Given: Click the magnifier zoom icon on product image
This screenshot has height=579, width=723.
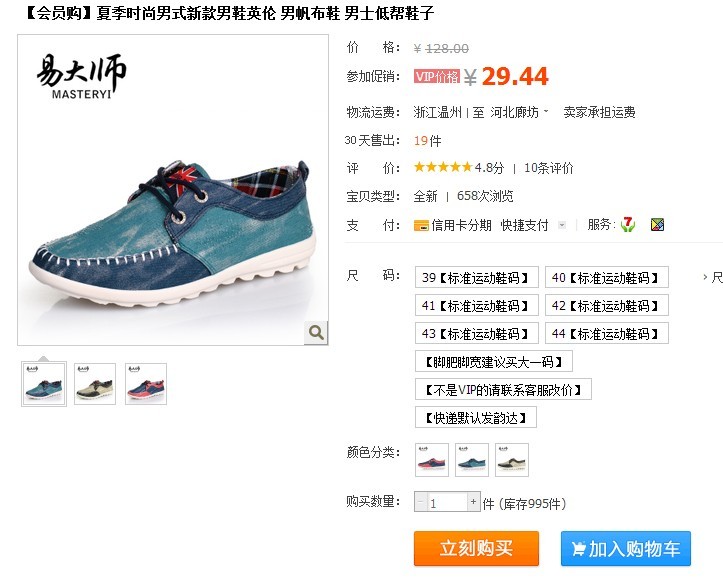Looking at the screenshot, I should click(x=316, y=332).
